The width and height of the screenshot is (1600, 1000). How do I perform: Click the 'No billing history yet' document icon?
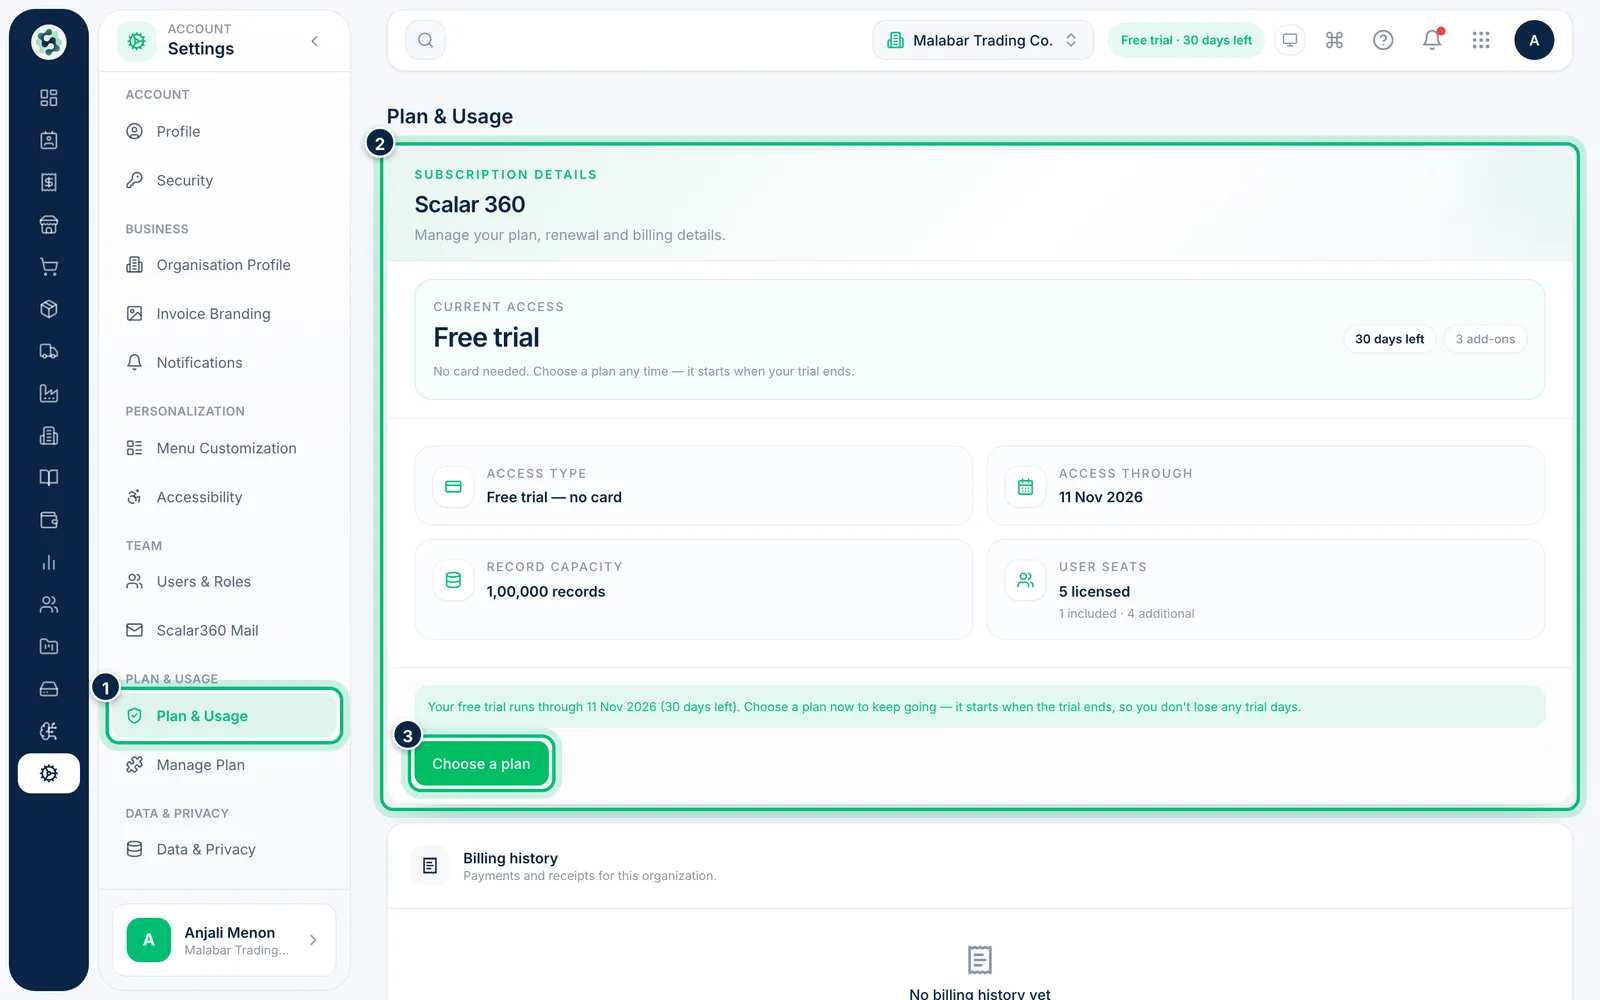(x=980, y=960)
